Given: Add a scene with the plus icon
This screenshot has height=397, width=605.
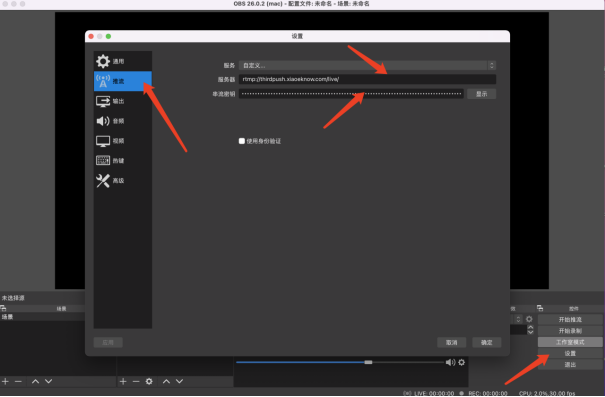Looking at the screenshot, I should (x=5, y=381).
